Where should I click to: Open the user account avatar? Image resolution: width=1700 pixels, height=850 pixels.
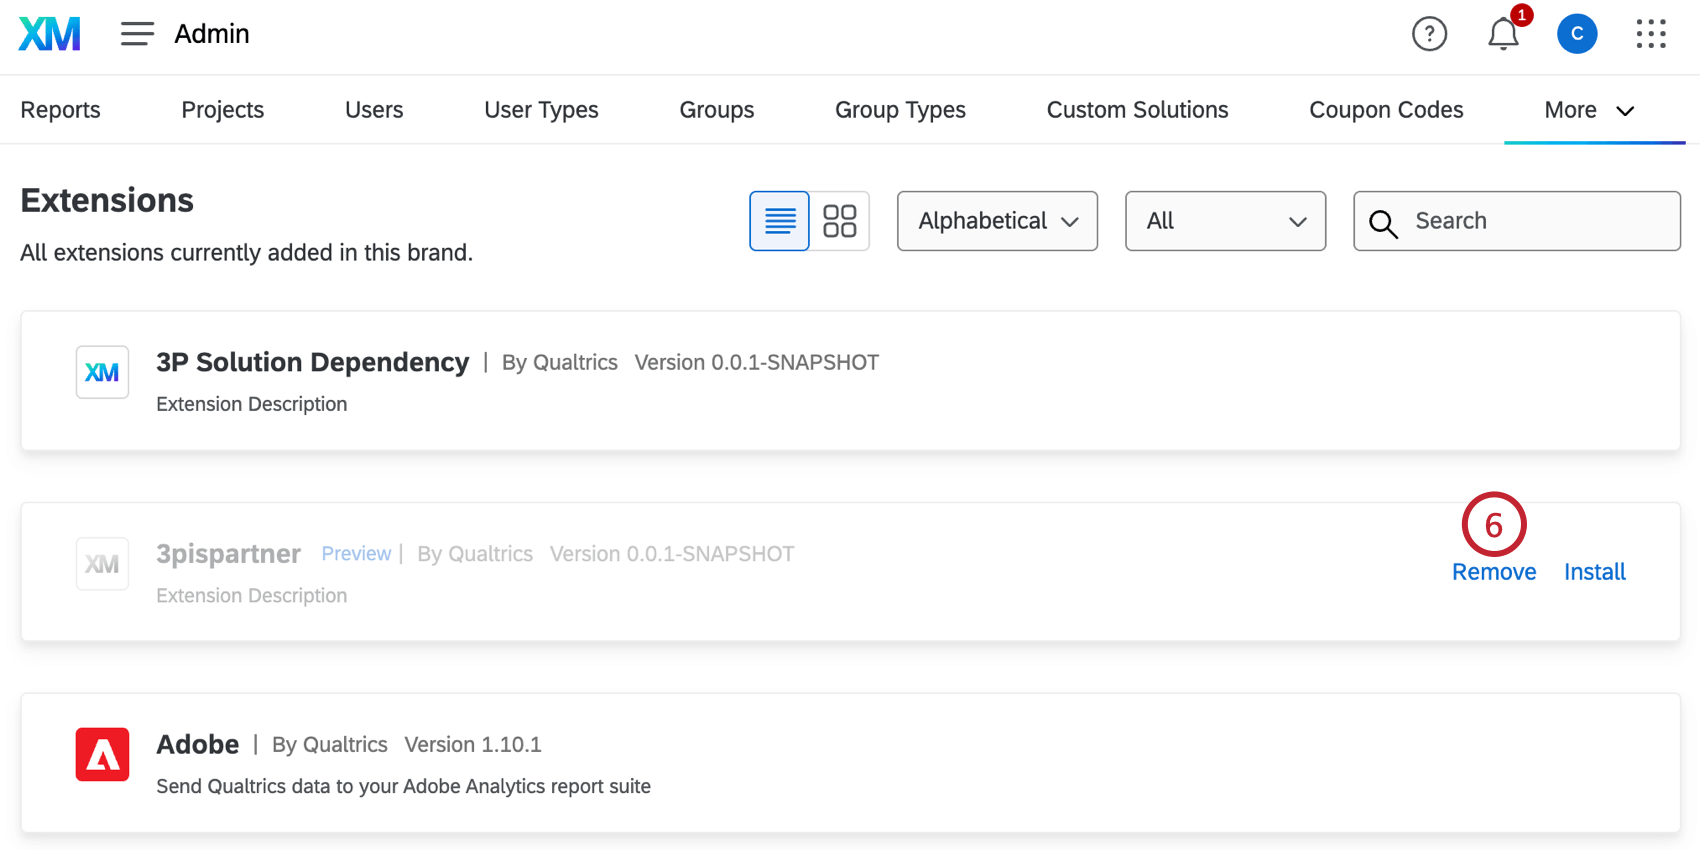click(x=1576, y=34)
